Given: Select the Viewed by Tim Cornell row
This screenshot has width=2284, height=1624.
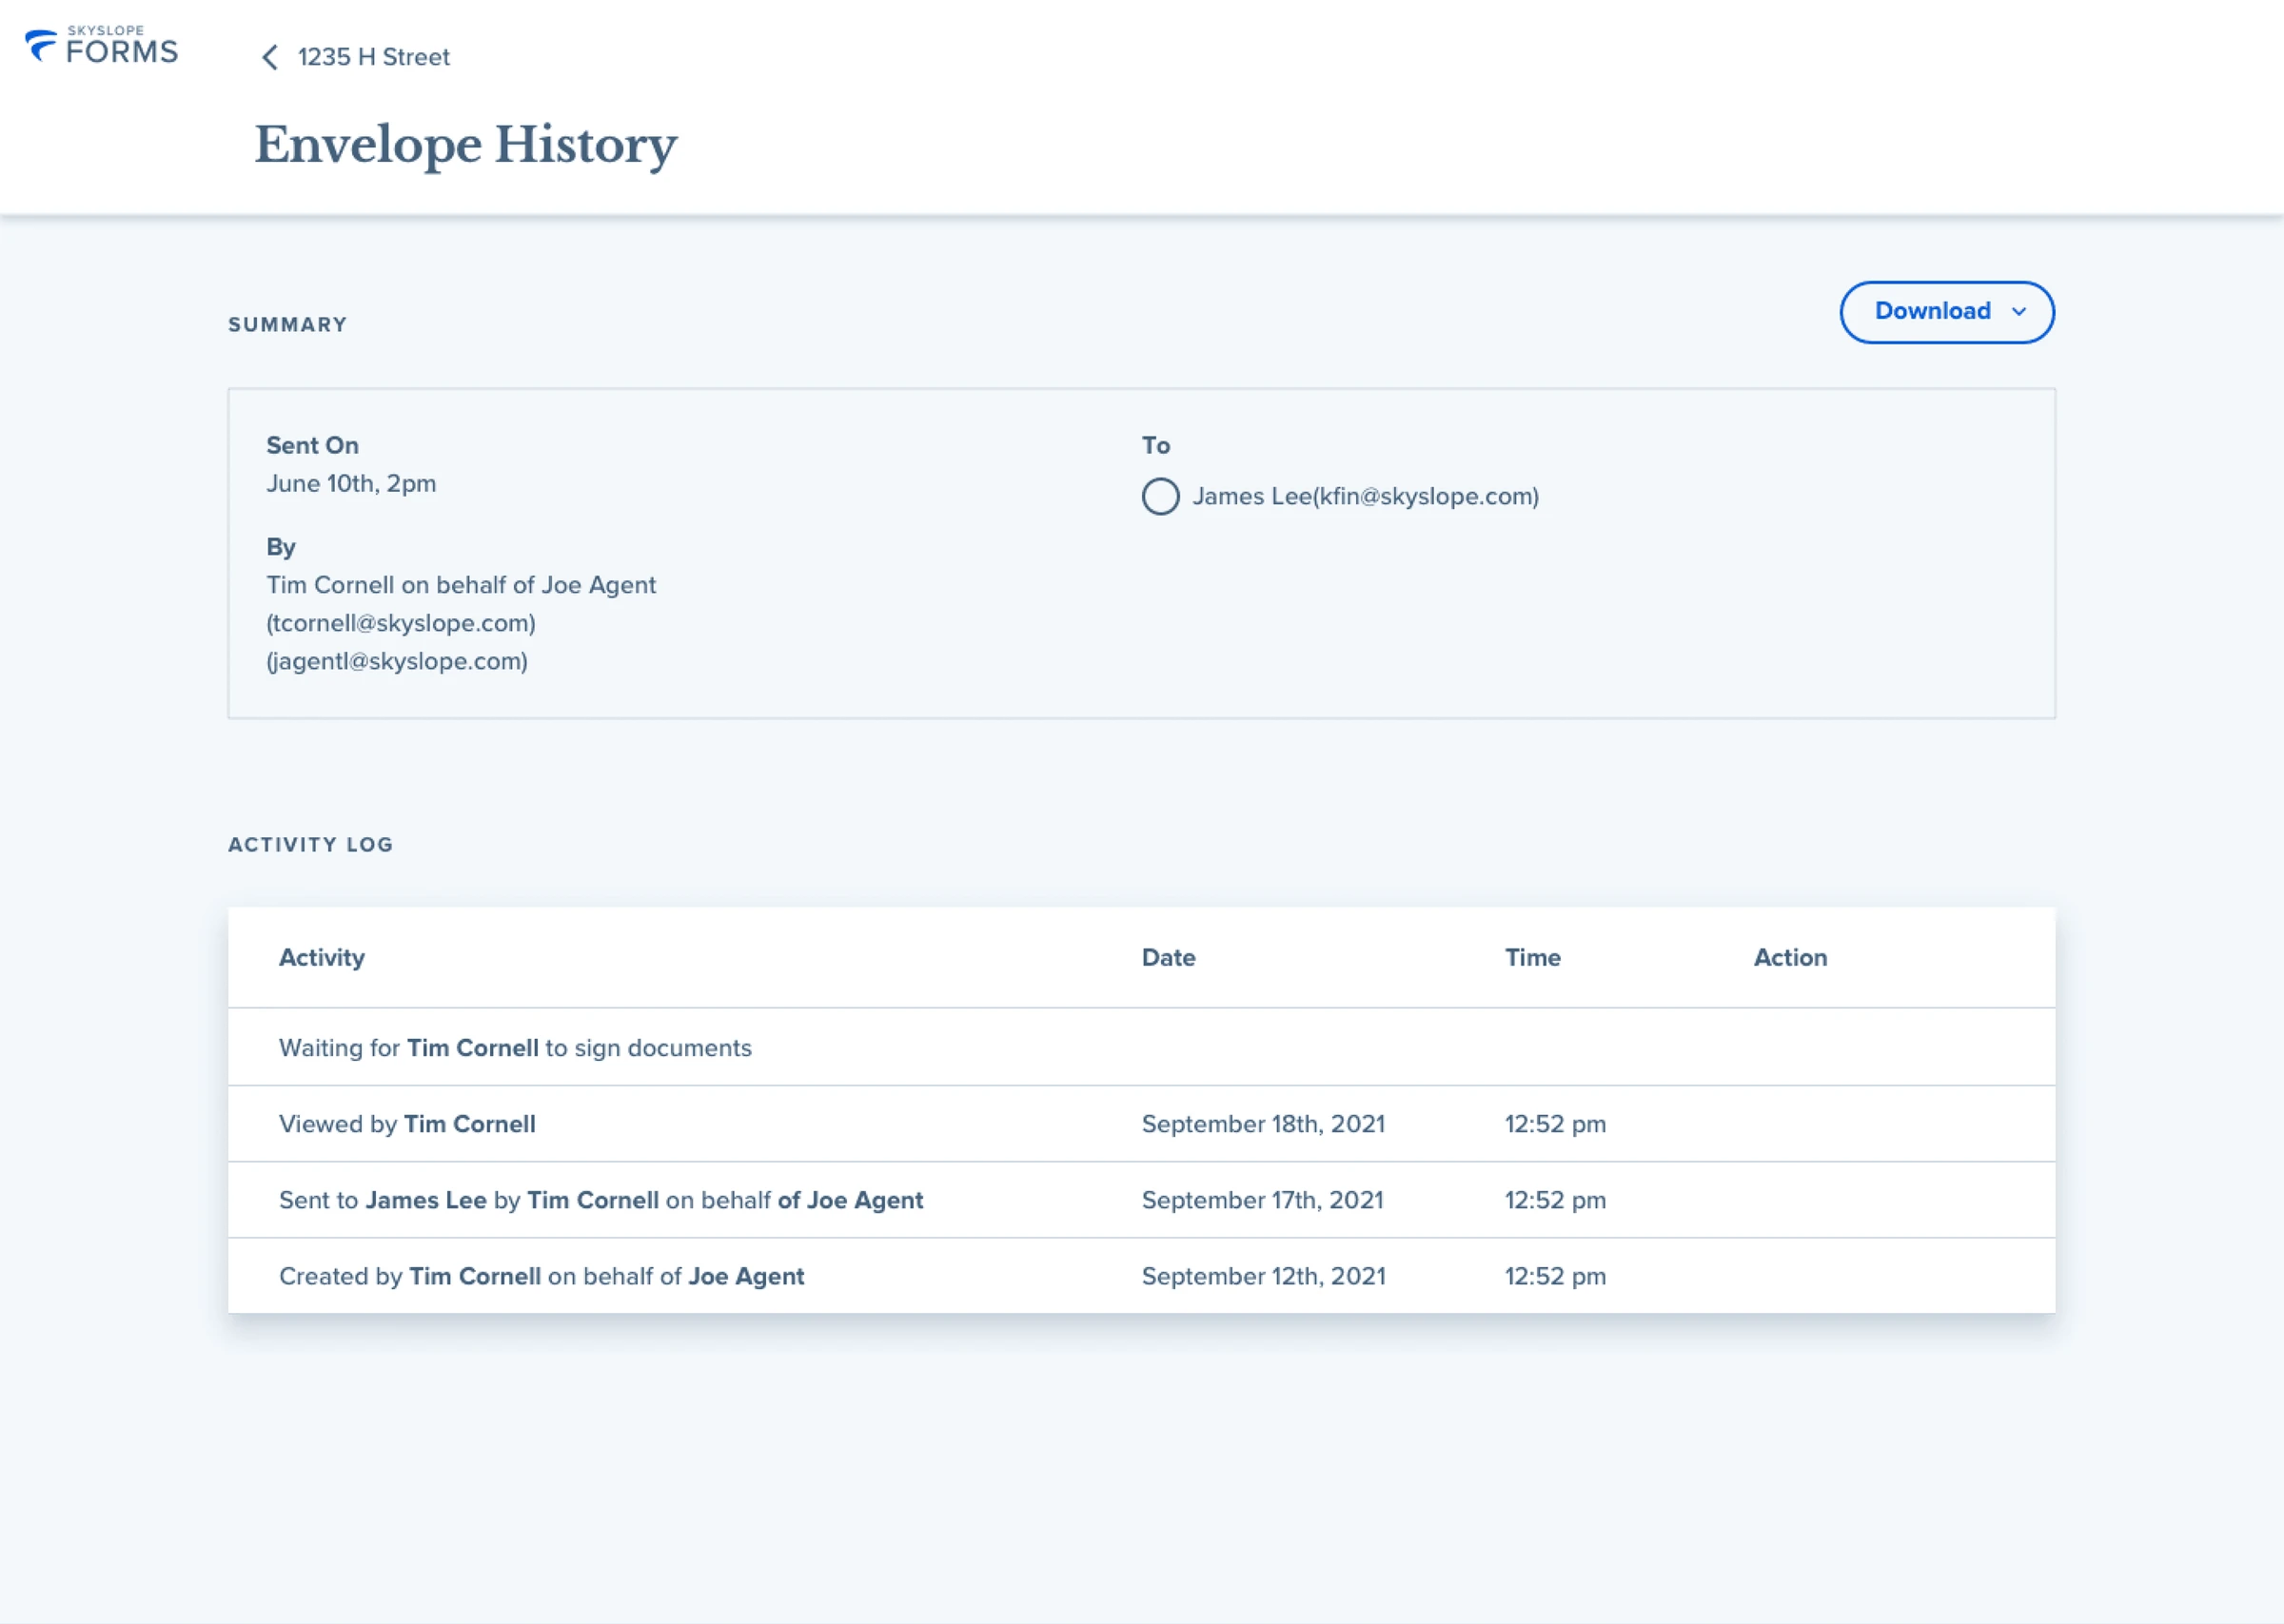Looking at the screenshot, I should tap(1141, 1124).
